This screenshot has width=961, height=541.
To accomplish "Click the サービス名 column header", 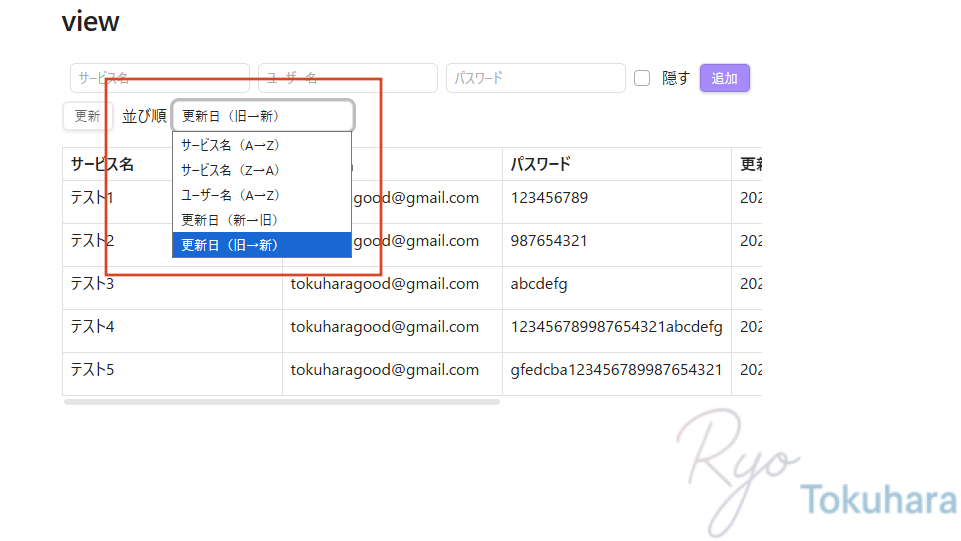I will coord(102,164).
